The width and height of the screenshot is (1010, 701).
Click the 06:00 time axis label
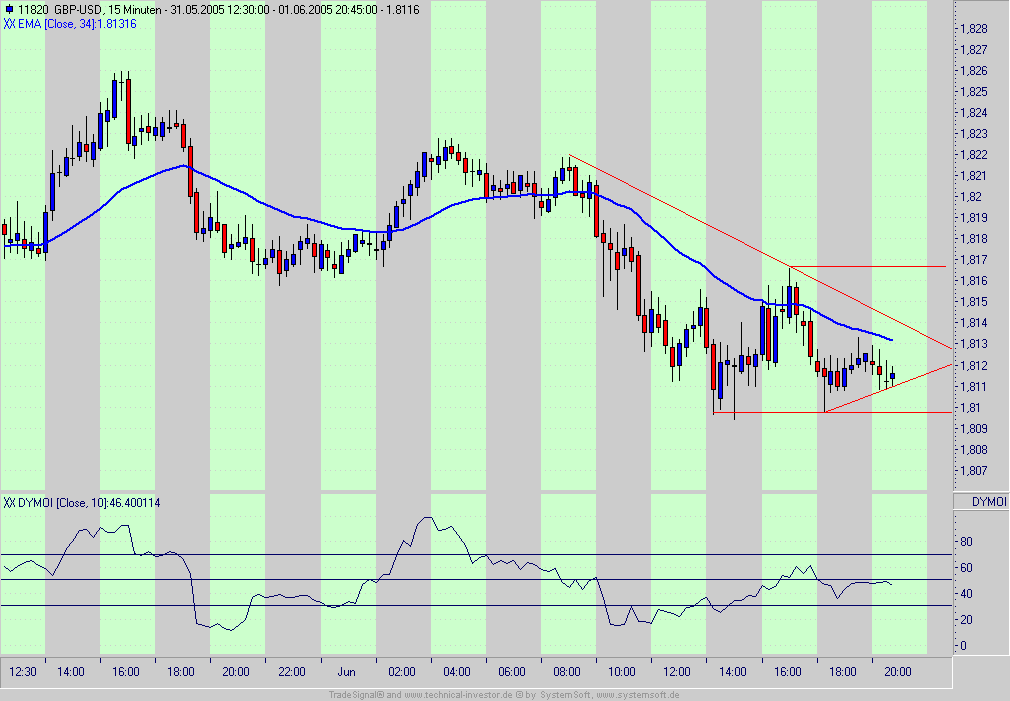512,672
